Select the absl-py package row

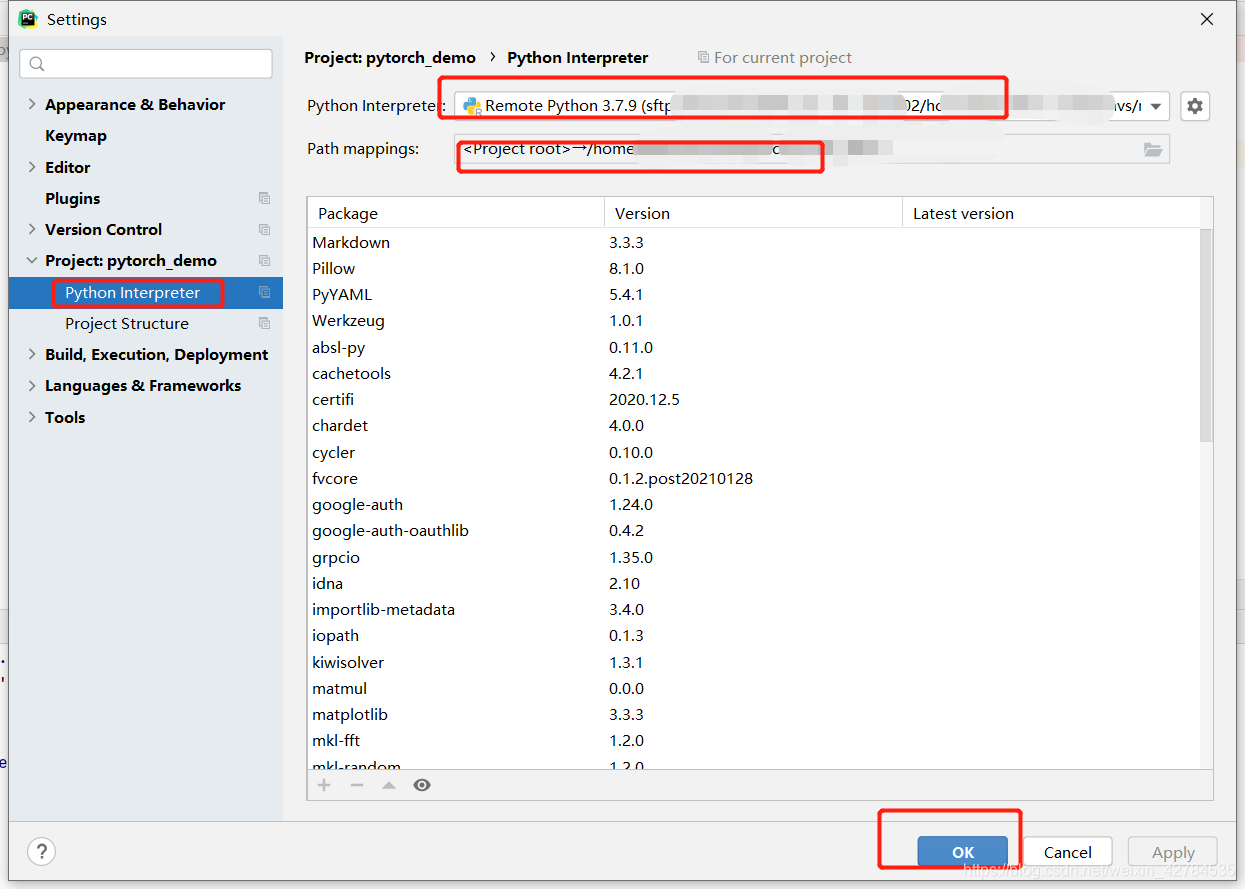[x=754, y=347]
